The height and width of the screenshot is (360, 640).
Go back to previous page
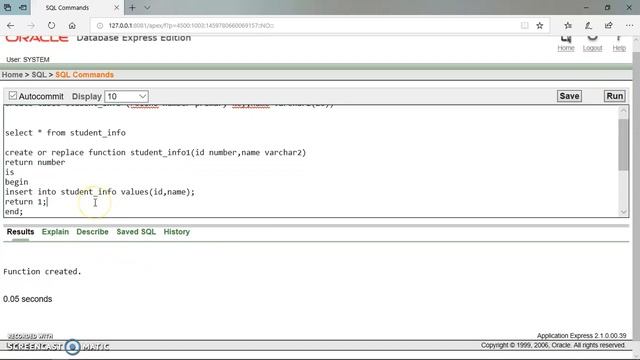tap(11, 25)
